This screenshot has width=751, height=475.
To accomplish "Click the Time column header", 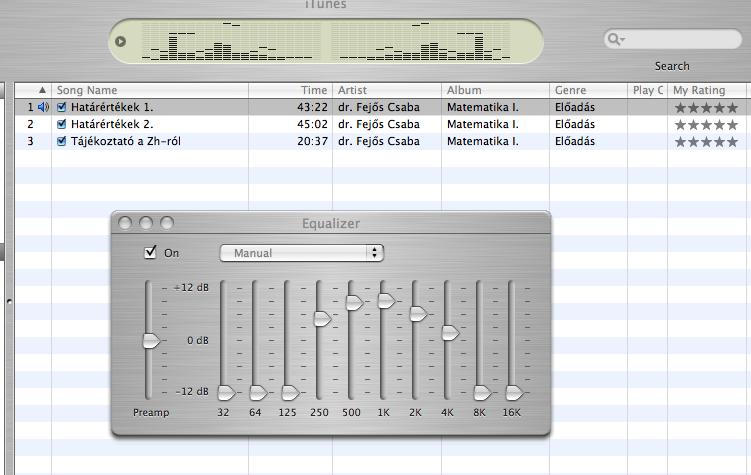I will pyautogui.click(x=290, y=90).
